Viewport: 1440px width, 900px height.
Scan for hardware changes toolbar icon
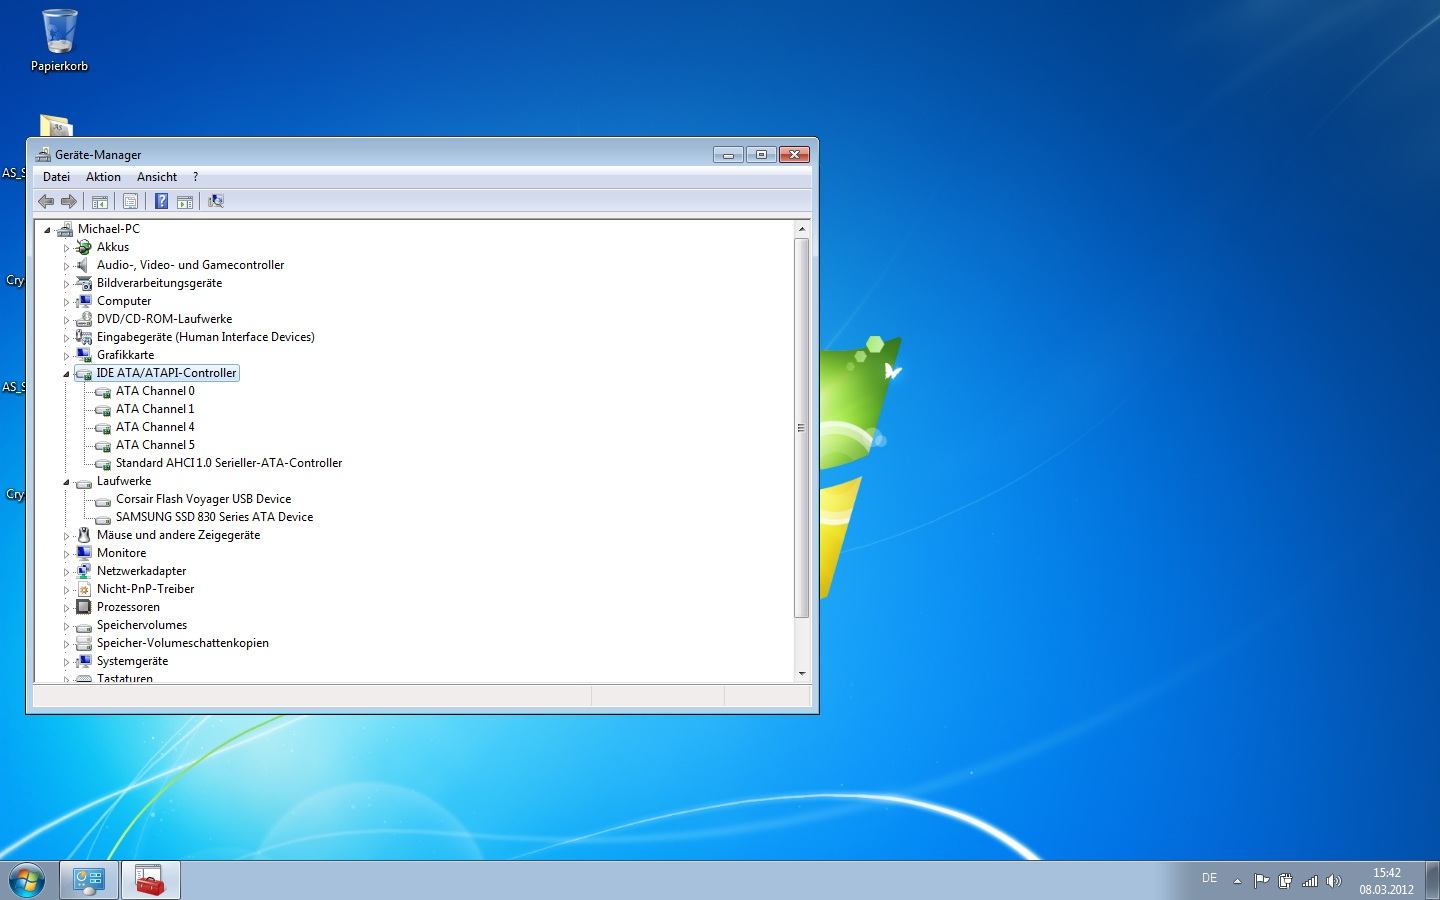coord(216,201)
